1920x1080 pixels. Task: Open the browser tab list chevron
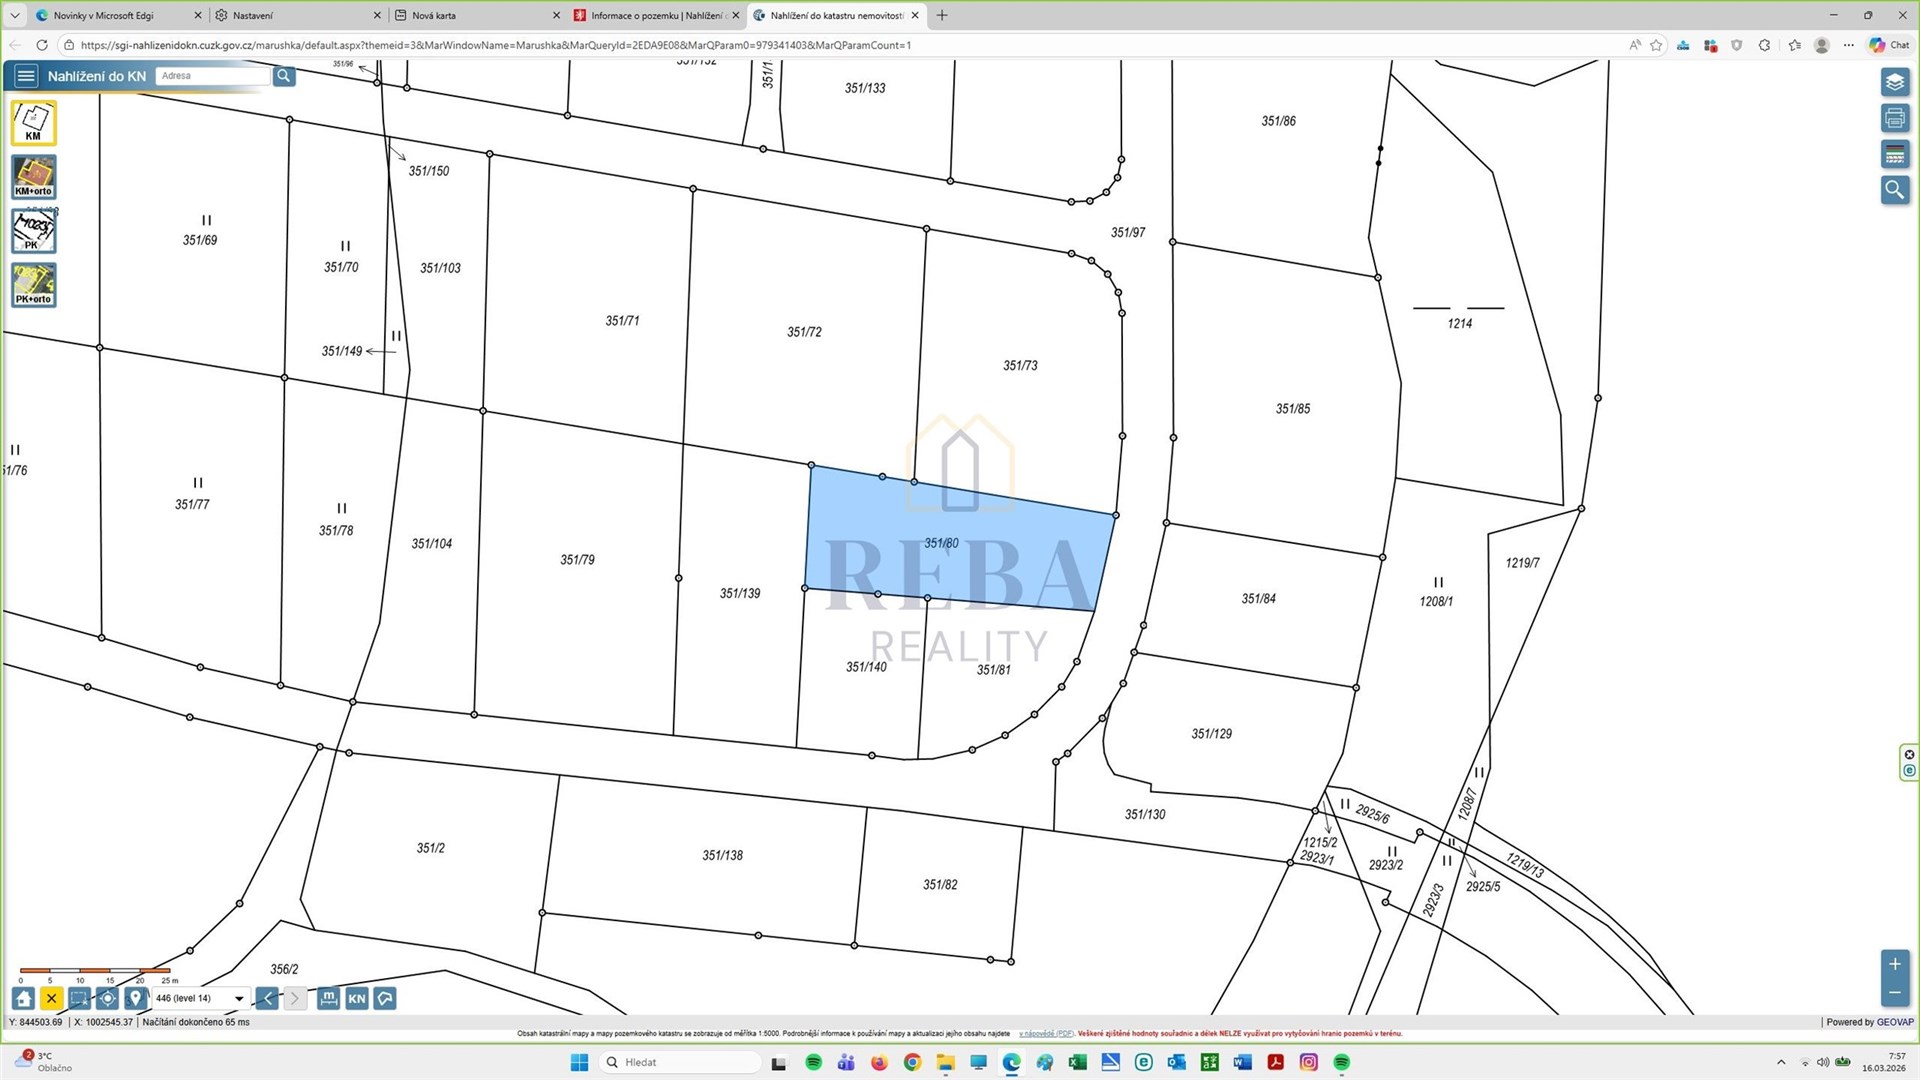pyautogui.click(x=15, y=15)
